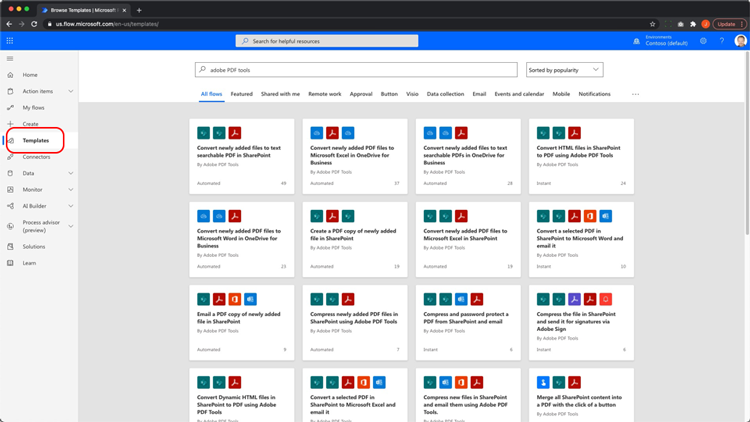Switch to the Mobile tab
The image size is (750, 422).
coord(561,94)
